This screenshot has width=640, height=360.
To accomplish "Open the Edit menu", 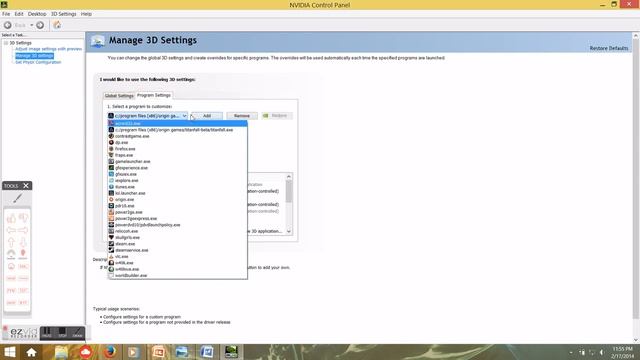I will [19, 14].
